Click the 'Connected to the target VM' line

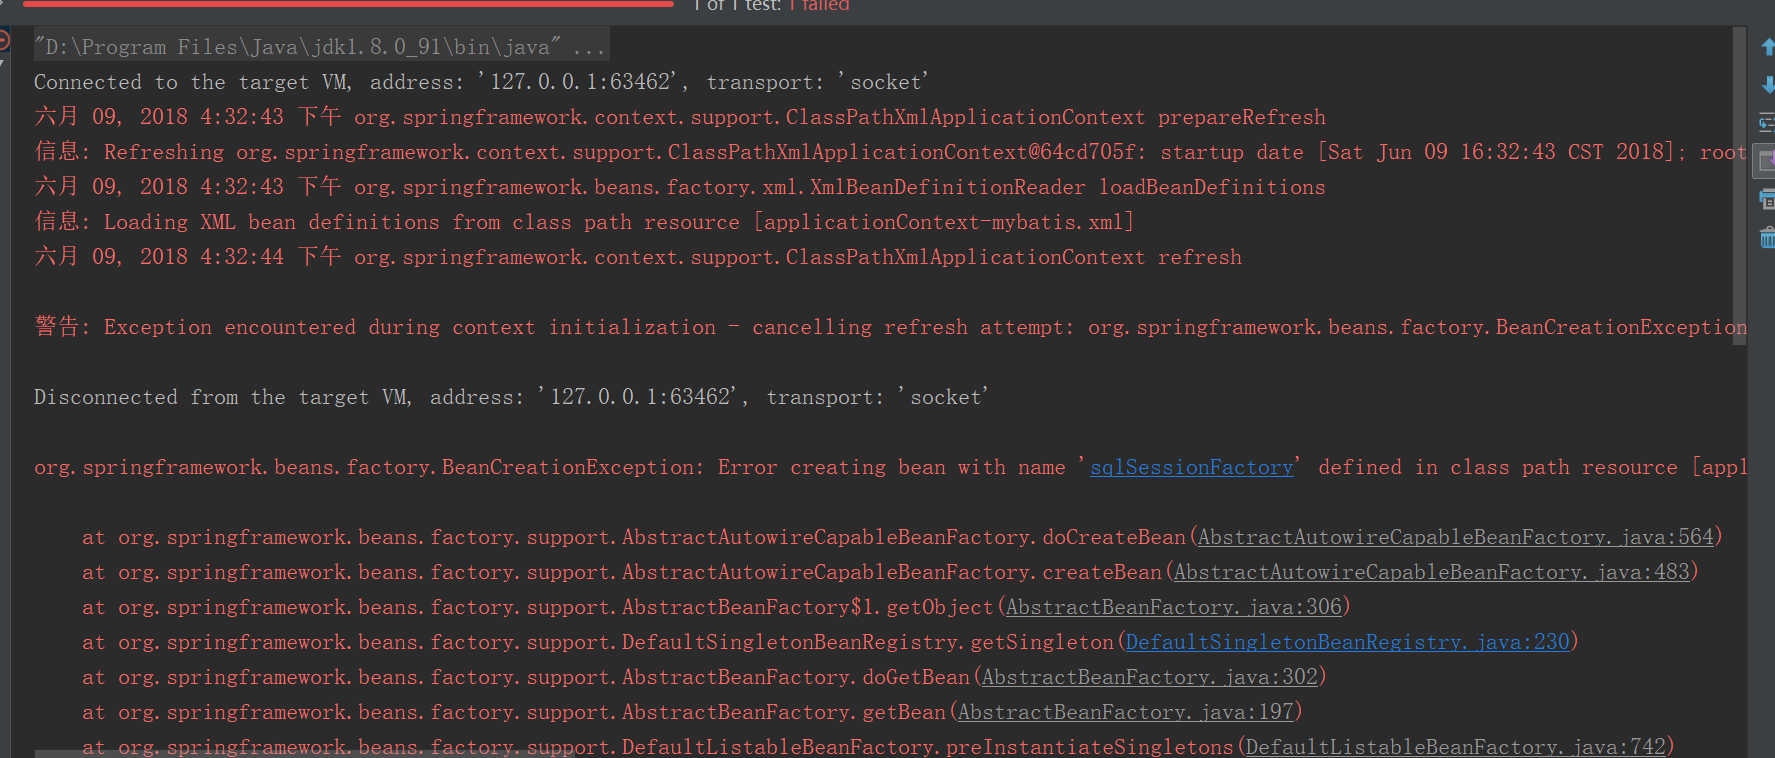[x=481, y=82]
